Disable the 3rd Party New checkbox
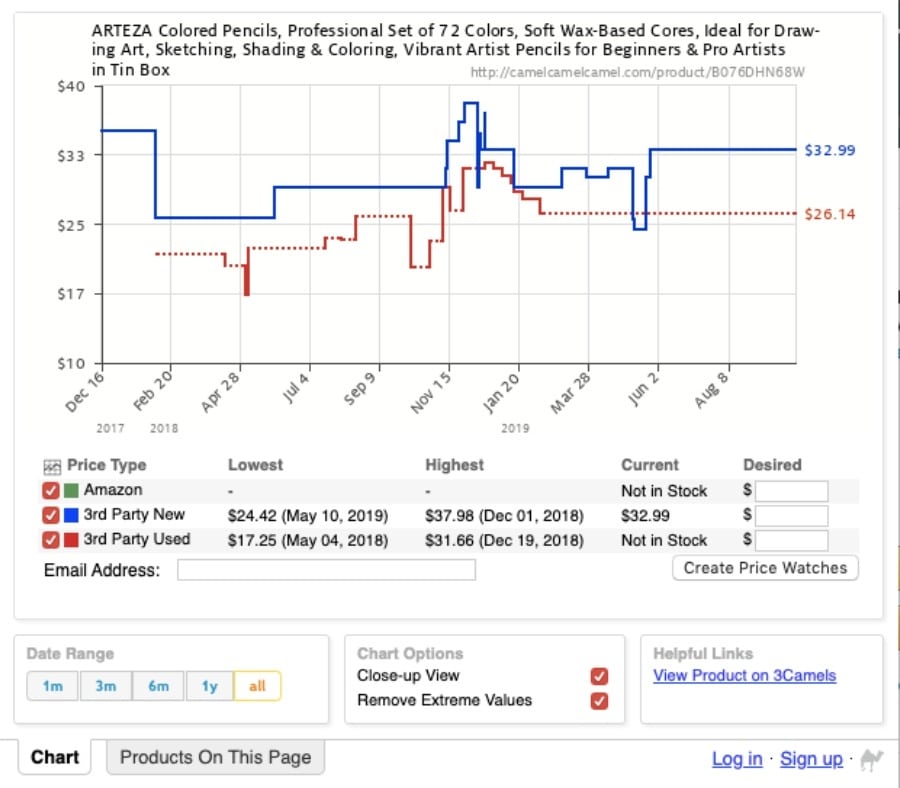 tap(52, 515)
